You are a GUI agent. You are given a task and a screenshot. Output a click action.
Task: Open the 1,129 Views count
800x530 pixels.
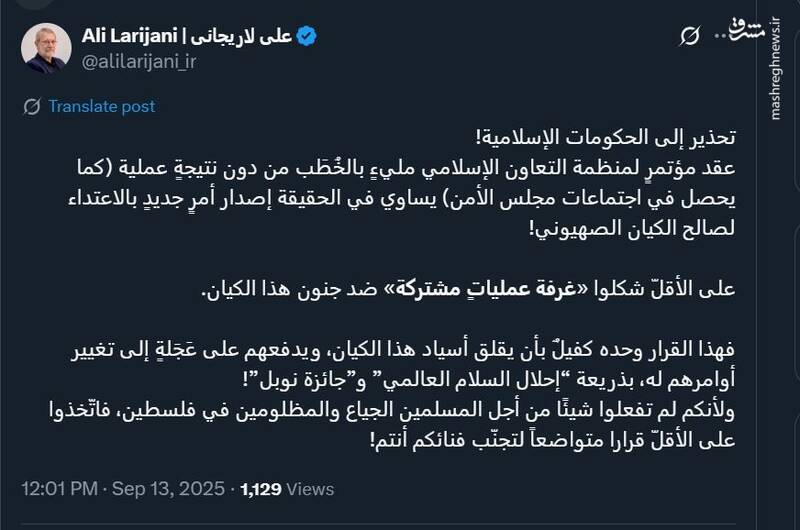(x=287, y=489)
